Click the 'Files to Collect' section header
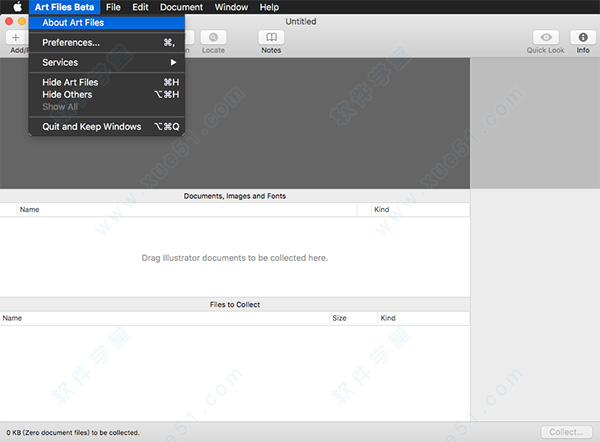This screenshot has height=442, width=600. [235, 305]
